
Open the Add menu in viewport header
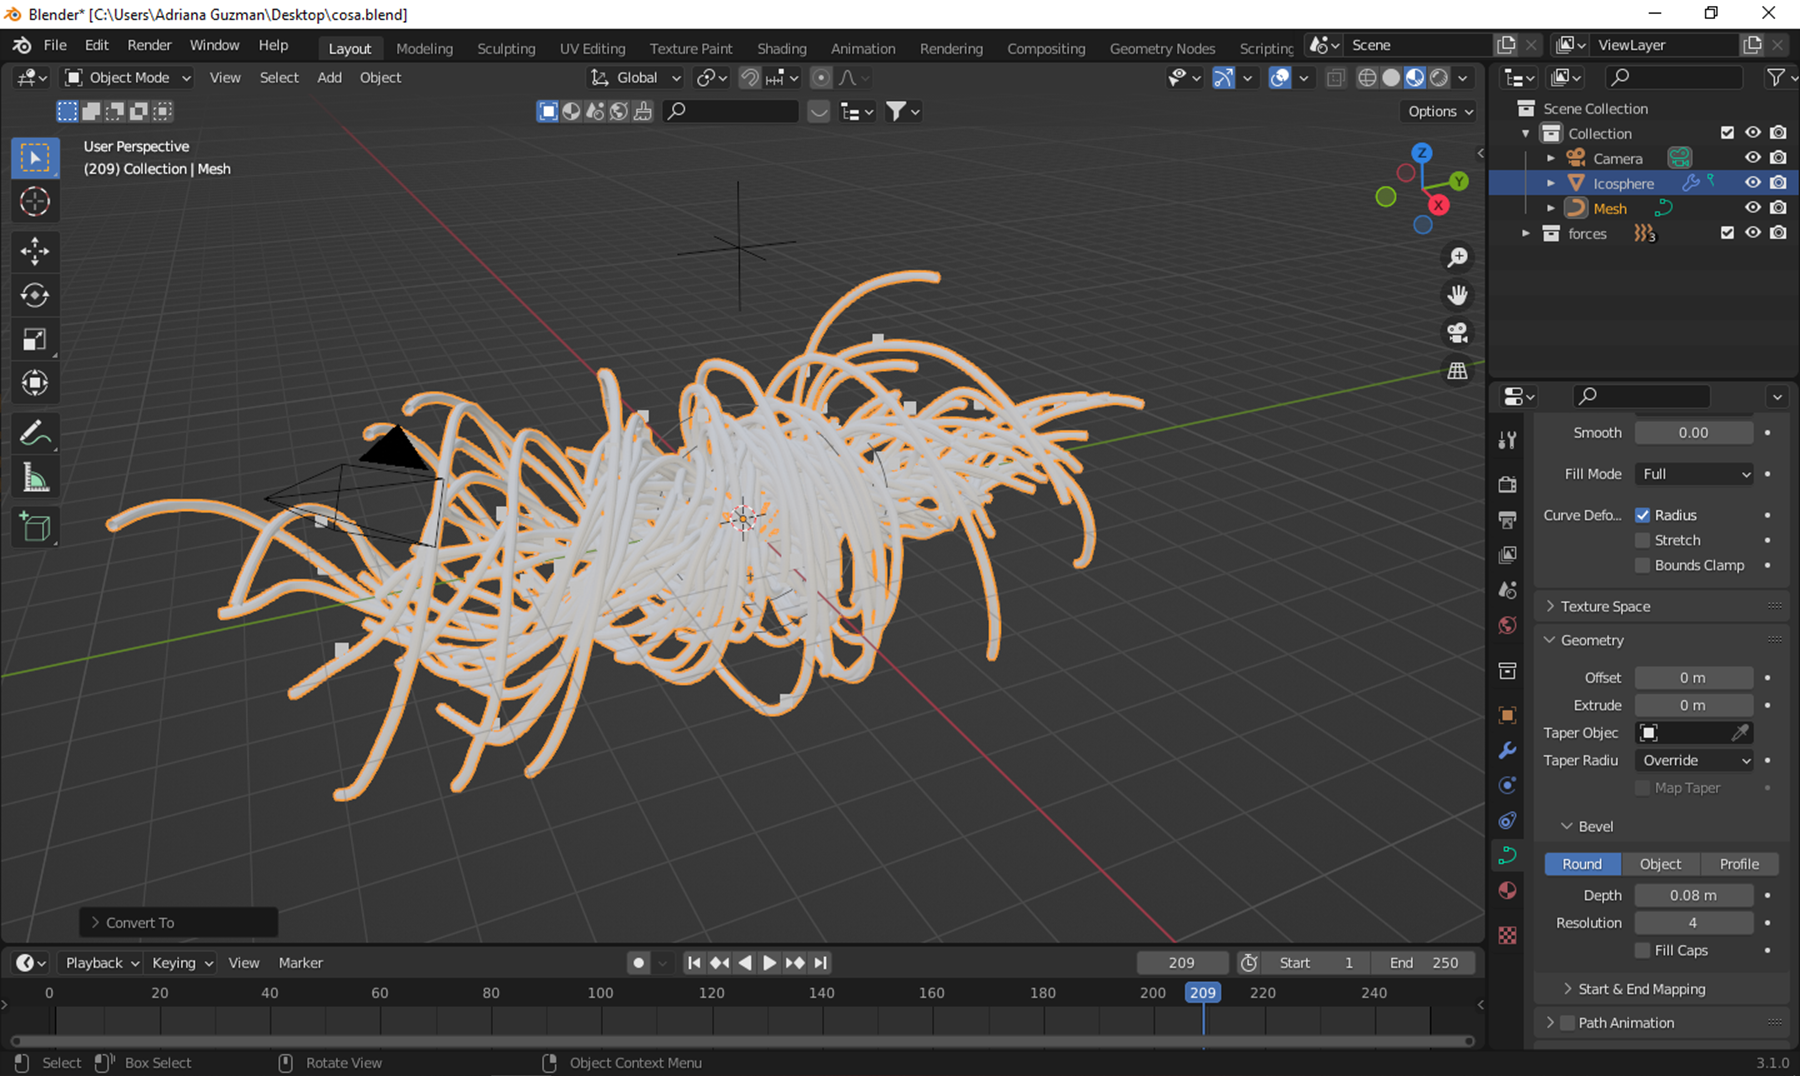[329, 77]
